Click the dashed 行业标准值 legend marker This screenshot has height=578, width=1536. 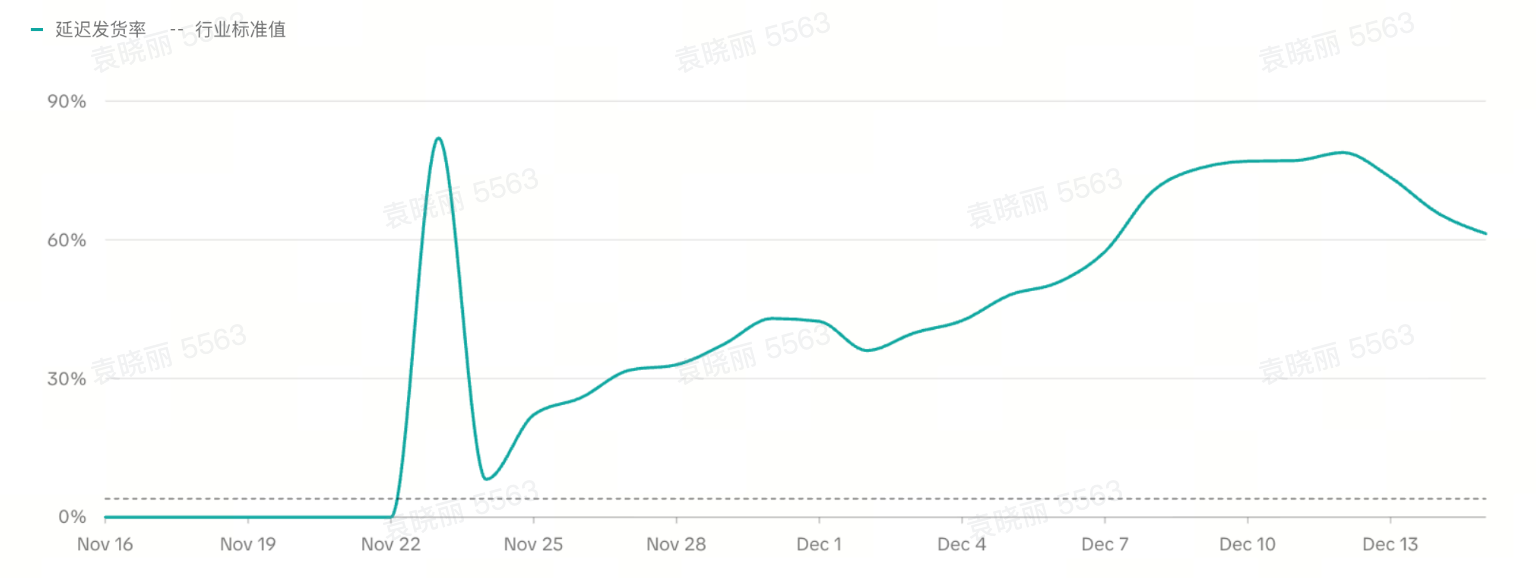click(177, 30)
